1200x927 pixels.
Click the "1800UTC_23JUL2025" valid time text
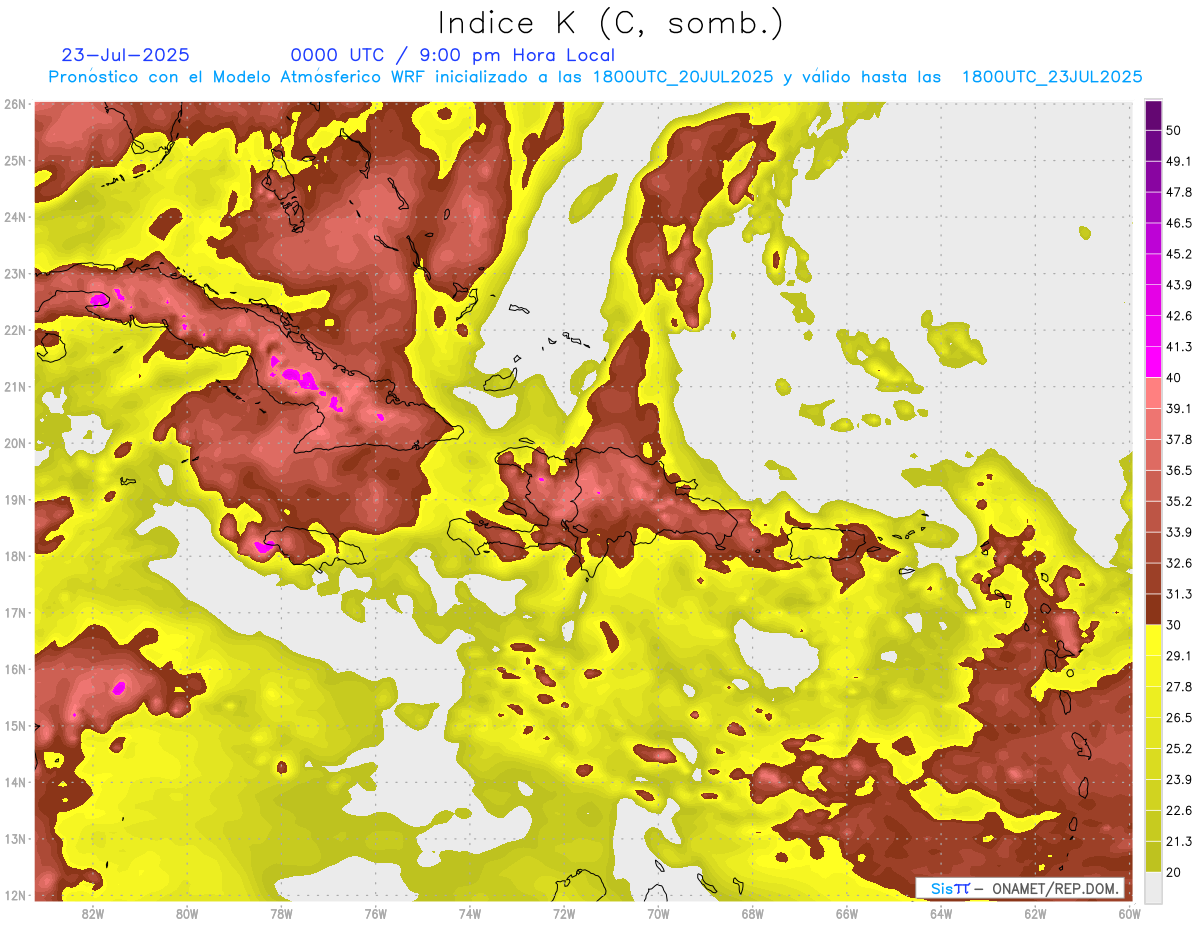(x=1051, y=77)
